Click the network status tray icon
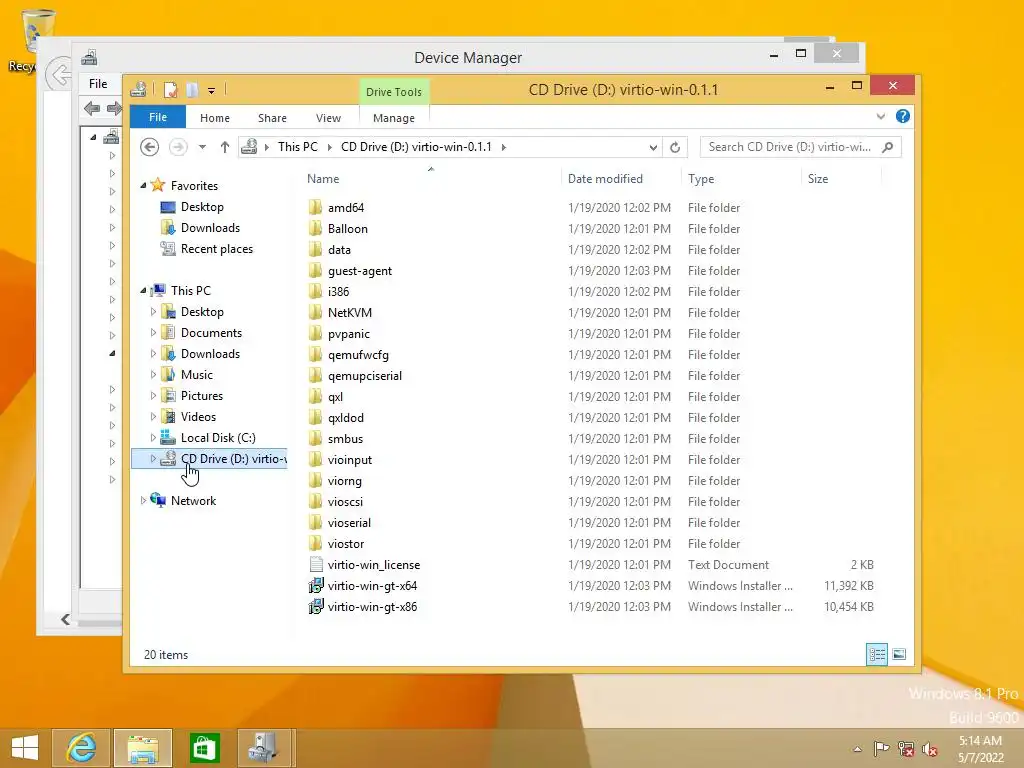This screenshot has width=1024, height=768. pyautogui.click(x=906, y=748)
